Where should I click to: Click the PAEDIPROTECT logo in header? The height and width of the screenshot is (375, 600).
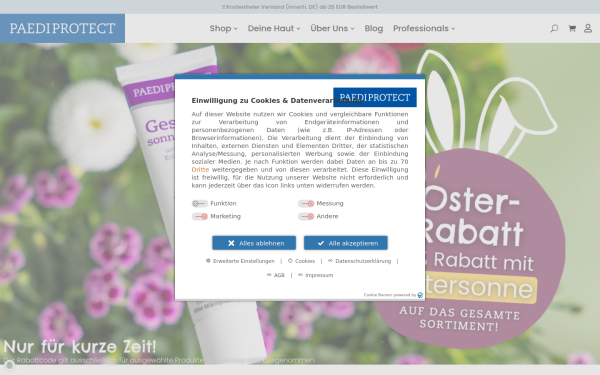(x=62, y=28)
